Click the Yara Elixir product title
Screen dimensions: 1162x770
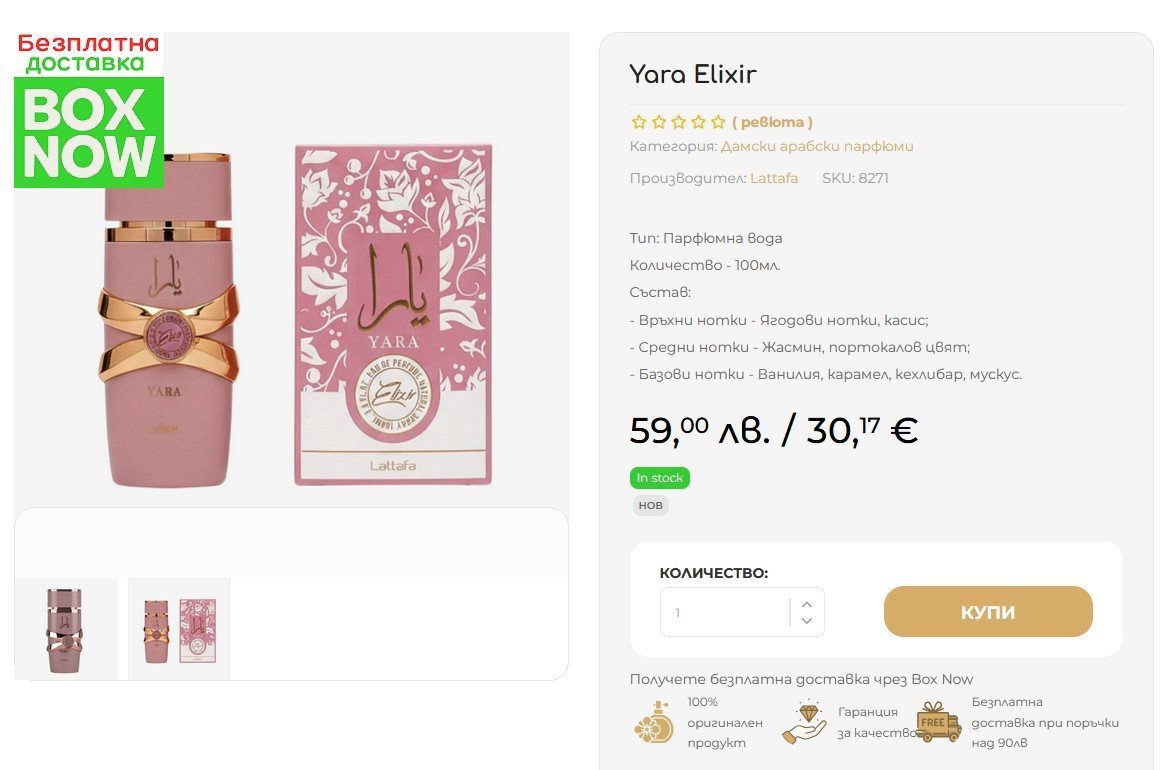point(693,74)
